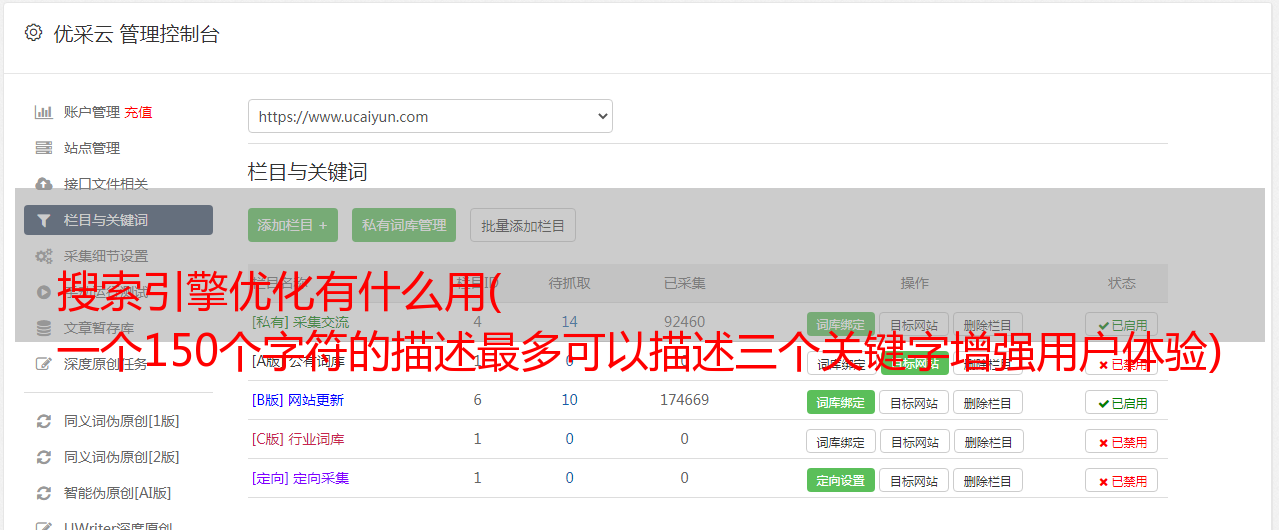Viewport: 1279px width, 530px height.
Task: Click 删除栏目 in the 定向采集 row
Action: 988,480
